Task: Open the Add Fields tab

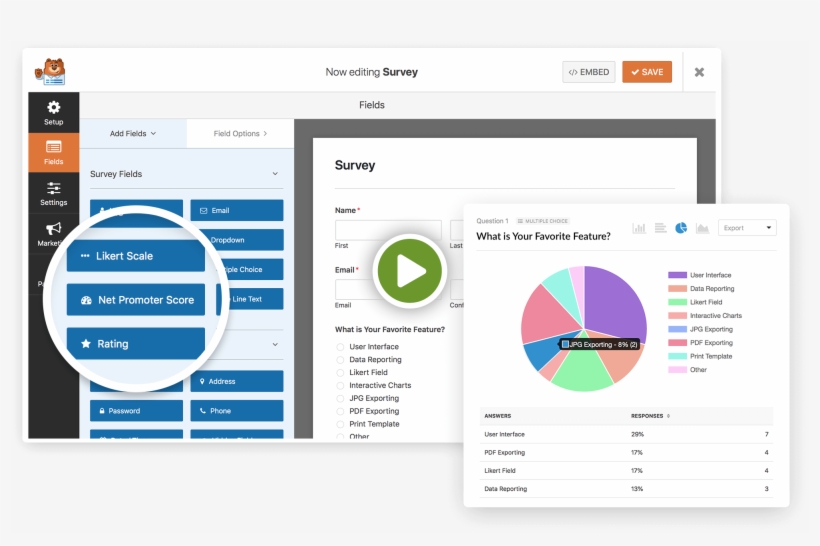Action: (133, 133)
